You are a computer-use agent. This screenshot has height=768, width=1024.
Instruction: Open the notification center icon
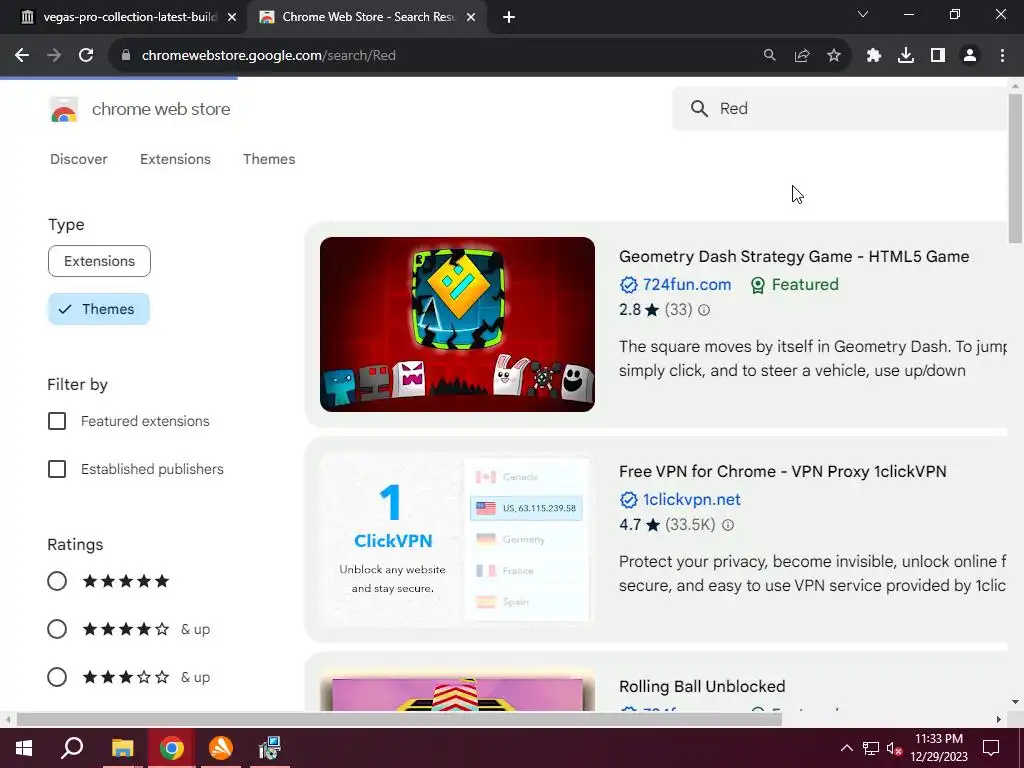point(991,748)
